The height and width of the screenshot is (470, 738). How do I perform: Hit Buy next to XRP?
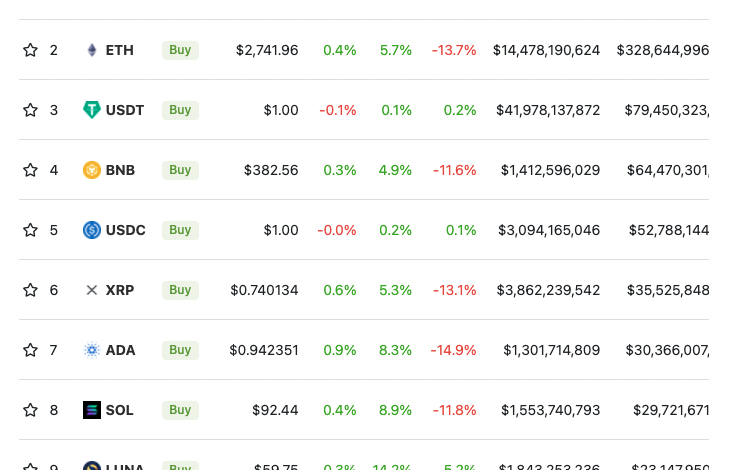click(180, 290)
